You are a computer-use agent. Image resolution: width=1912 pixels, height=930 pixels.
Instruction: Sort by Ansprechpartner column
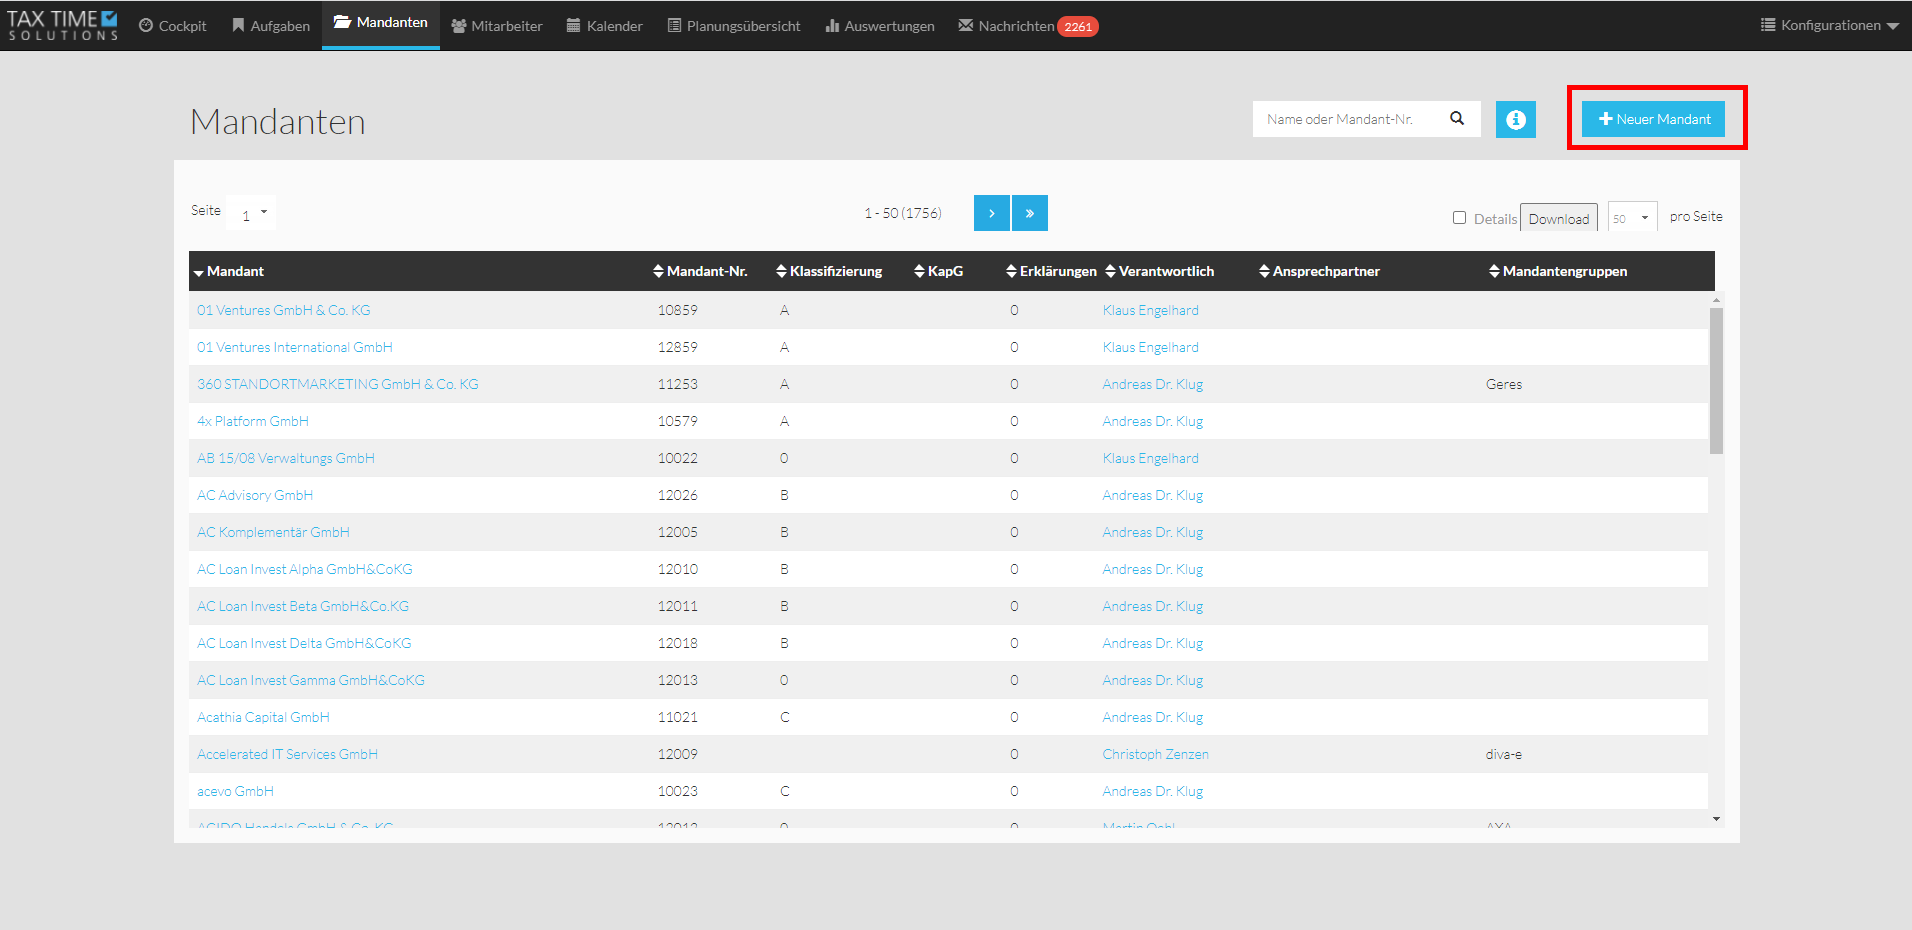1320,271
